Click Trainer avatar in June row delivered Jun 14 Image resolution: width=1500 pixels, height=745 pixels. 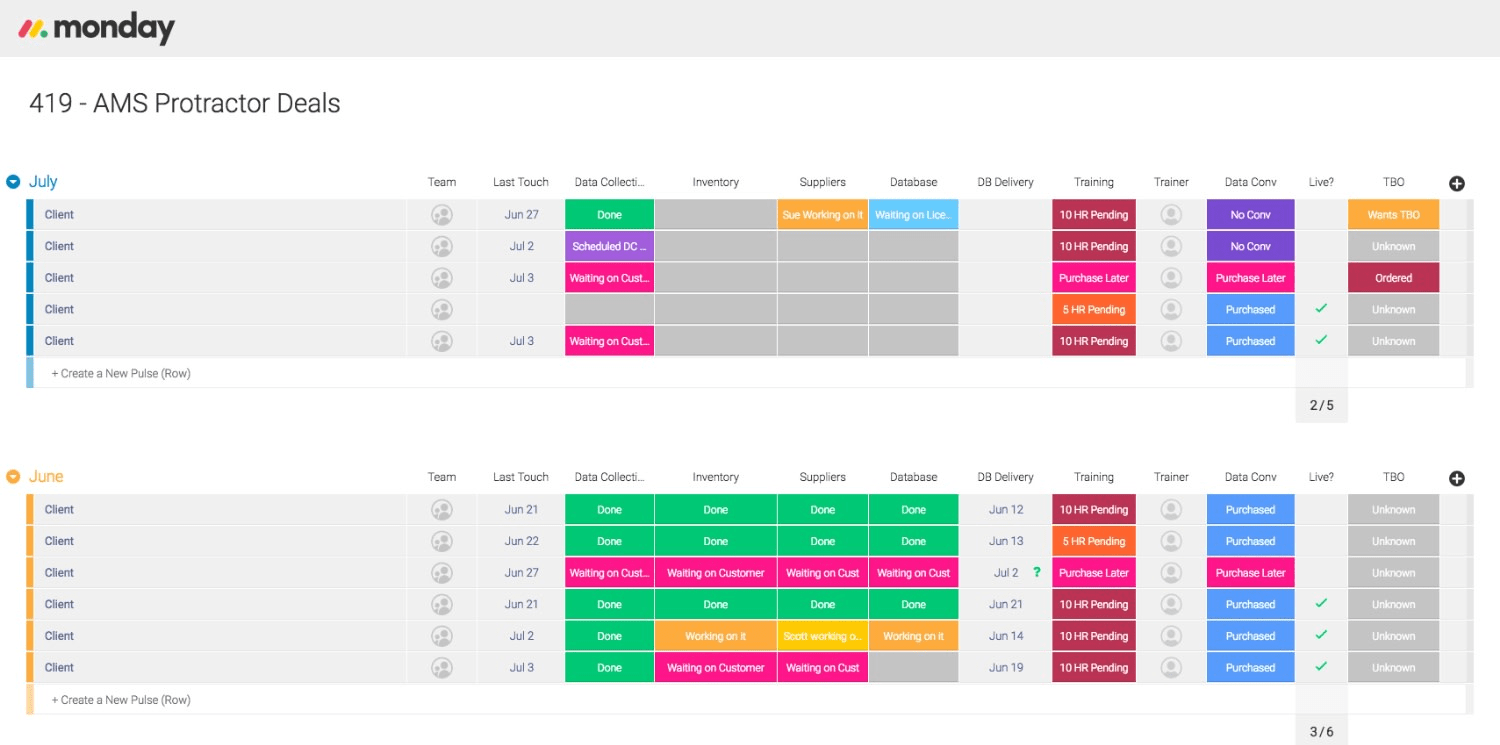[1171, 636]
